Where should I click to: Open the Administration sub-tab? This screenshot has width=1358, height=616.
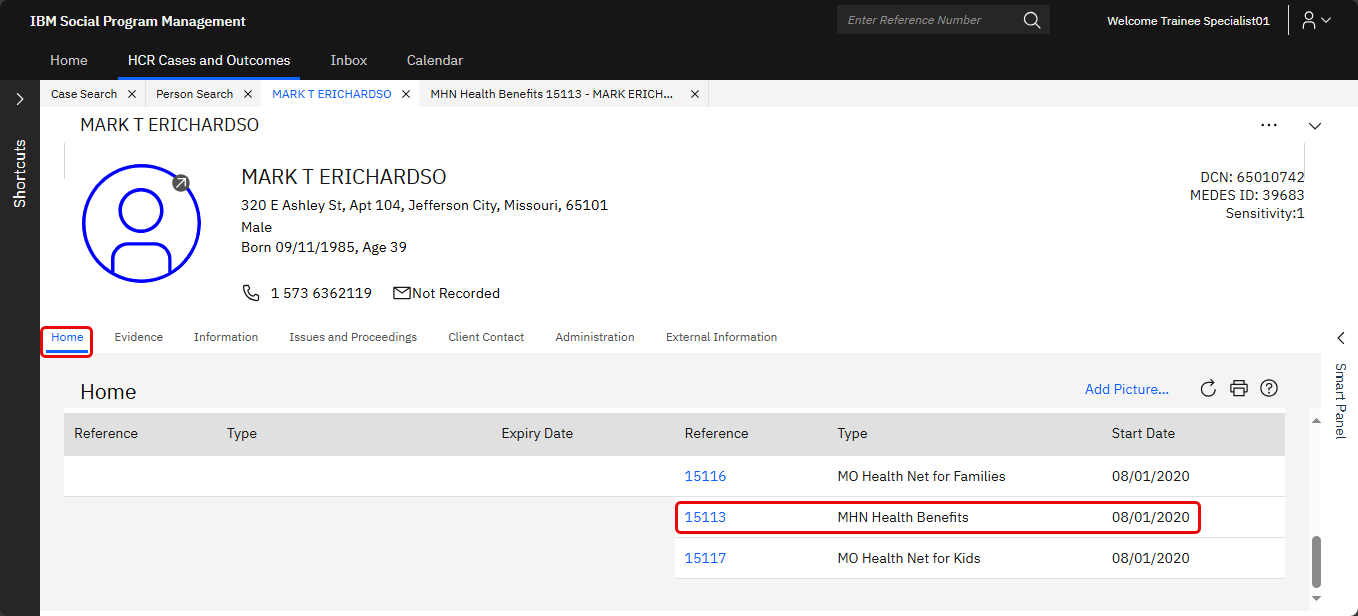595,337
